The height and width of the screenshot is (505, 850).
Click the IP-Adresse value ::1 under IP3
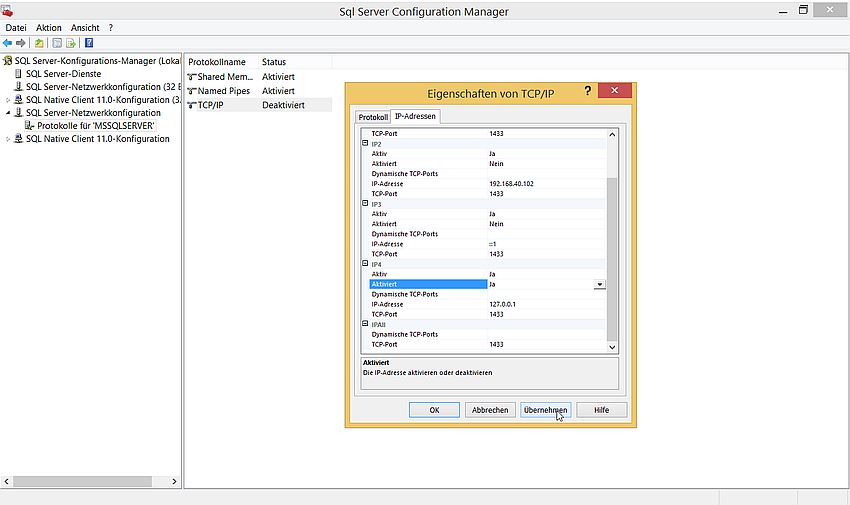coord(493,244)
